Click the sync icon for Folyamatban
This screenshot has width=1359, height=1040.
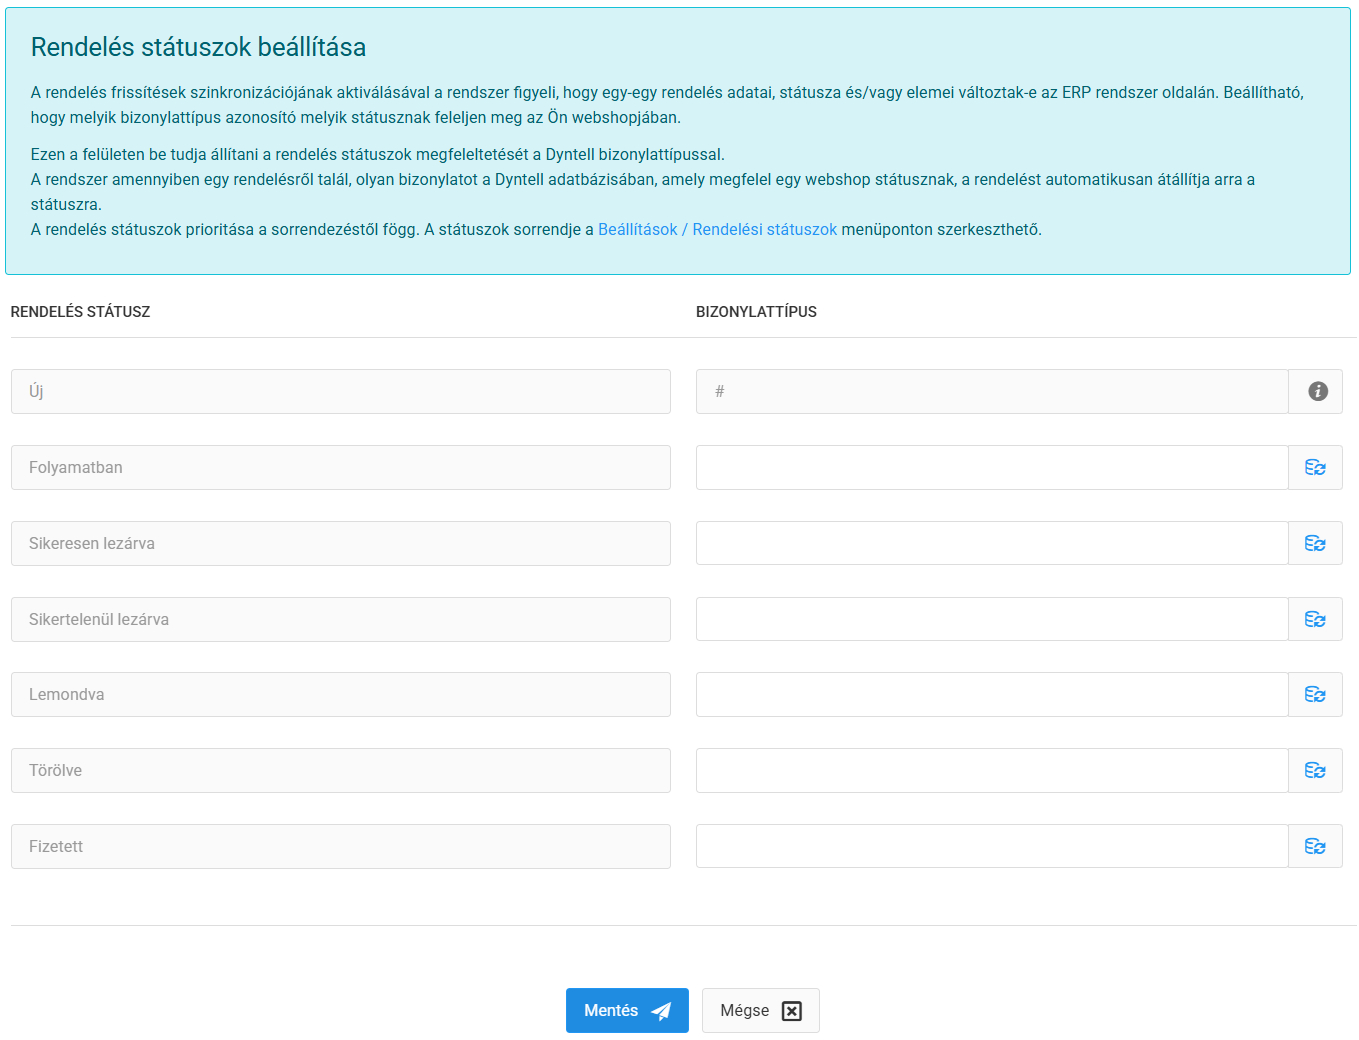(x=1315, y=467)
